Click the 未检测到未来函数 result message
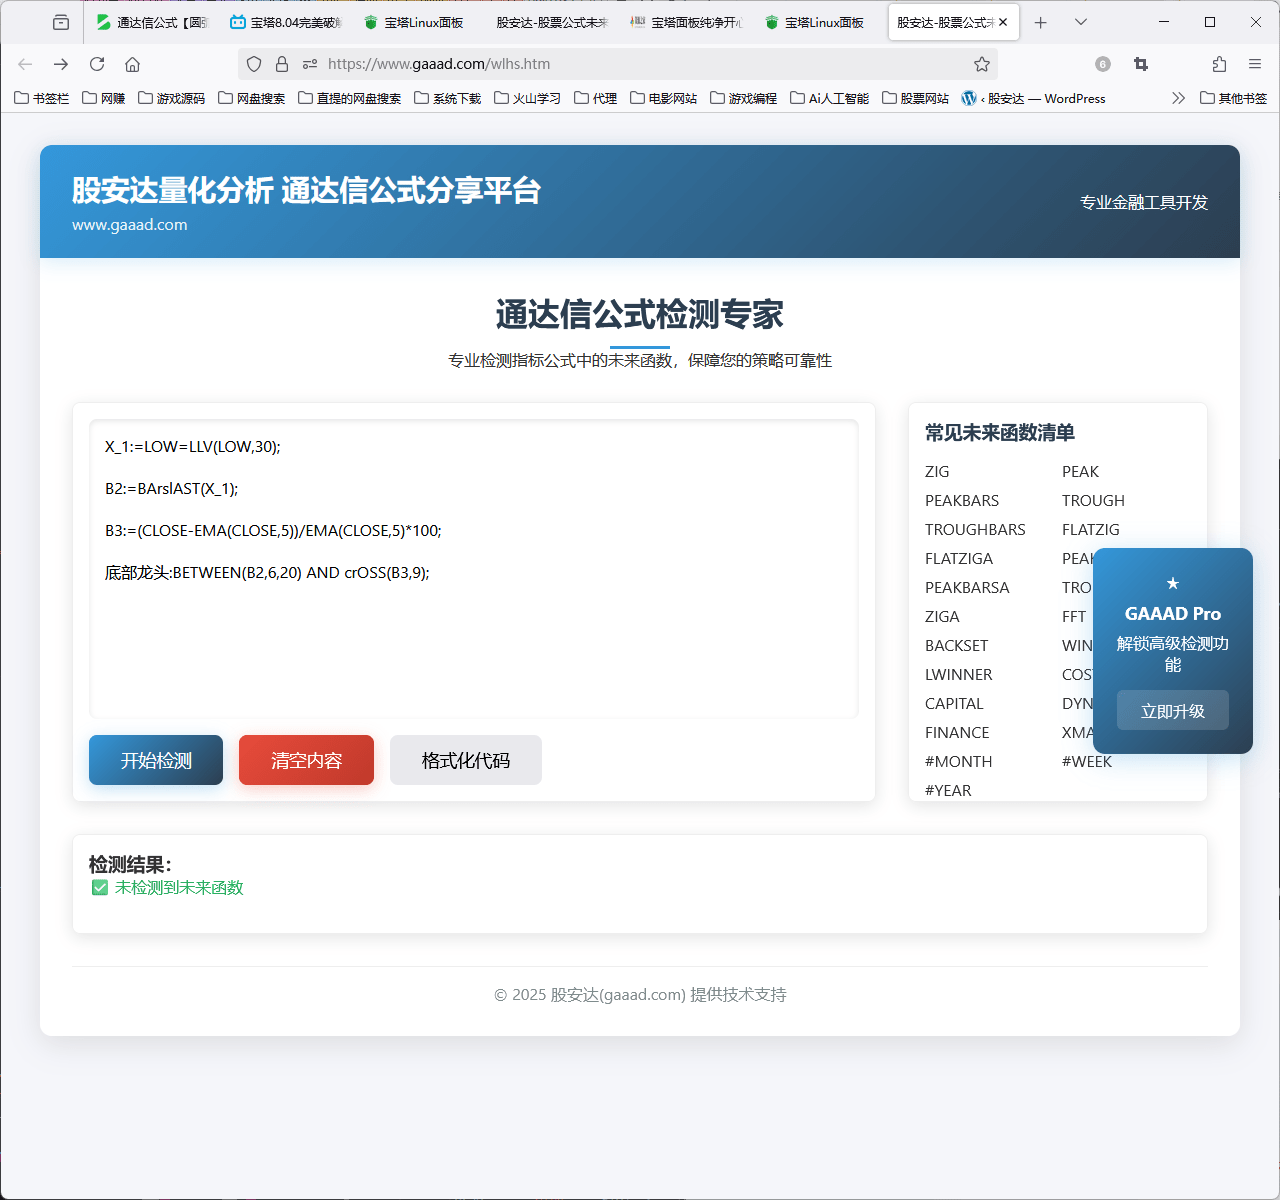The width and height of the screenshot is (1280, 1200). pyautogui.click(x=179, y=887)
